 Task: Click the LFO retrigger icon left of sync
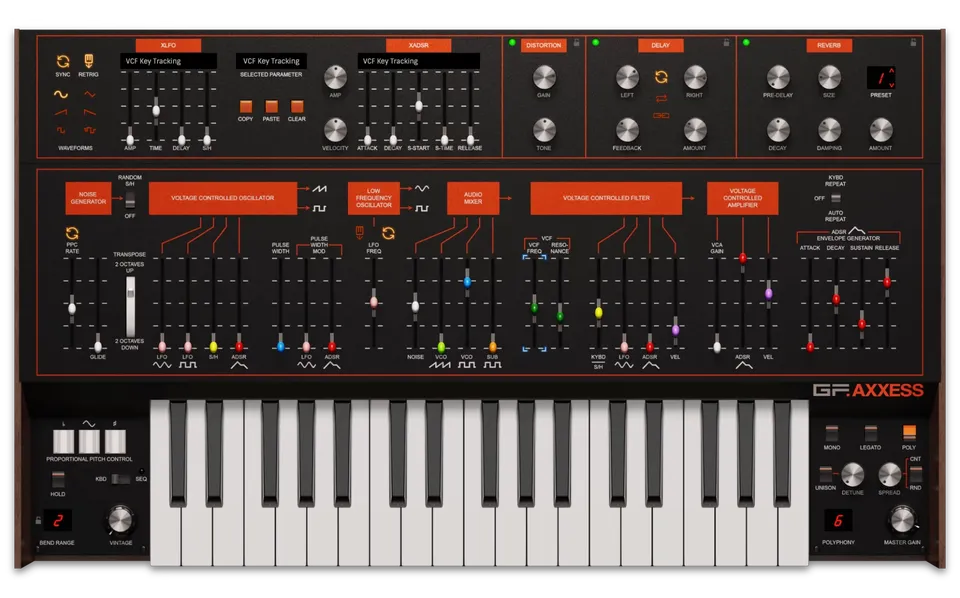pos(359,232)
